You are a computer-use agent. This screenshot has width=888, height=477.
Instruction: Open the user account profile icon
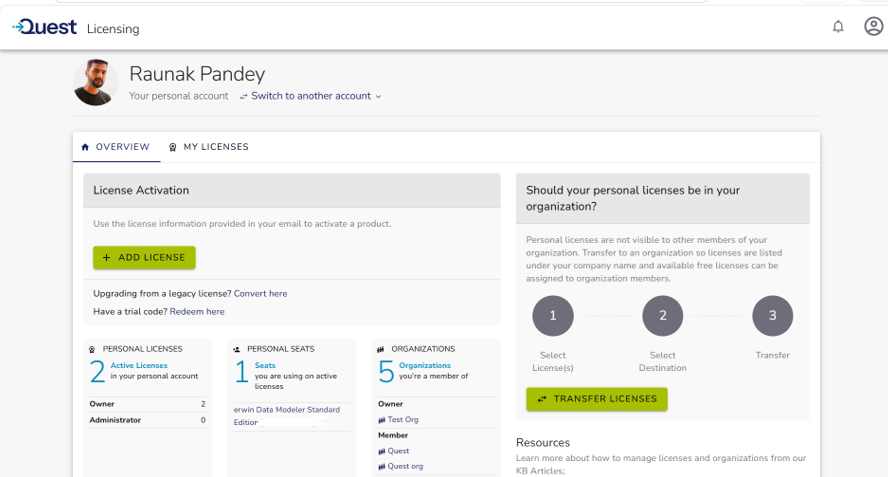(x=873, y=26)
